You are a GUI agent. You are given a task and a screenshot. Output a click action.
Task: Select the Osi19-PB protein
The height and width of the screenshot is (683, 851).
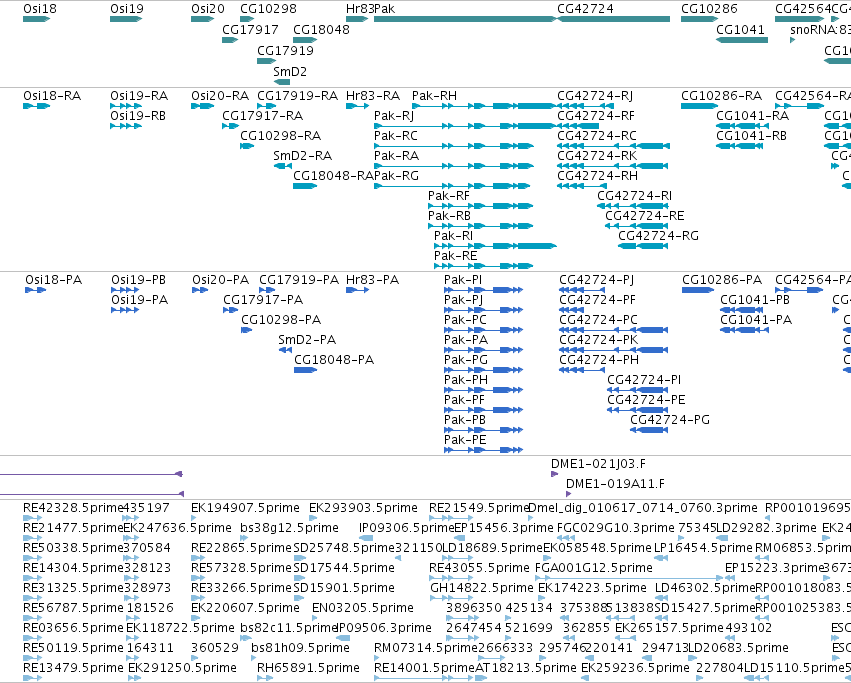(x=125, y=290)
